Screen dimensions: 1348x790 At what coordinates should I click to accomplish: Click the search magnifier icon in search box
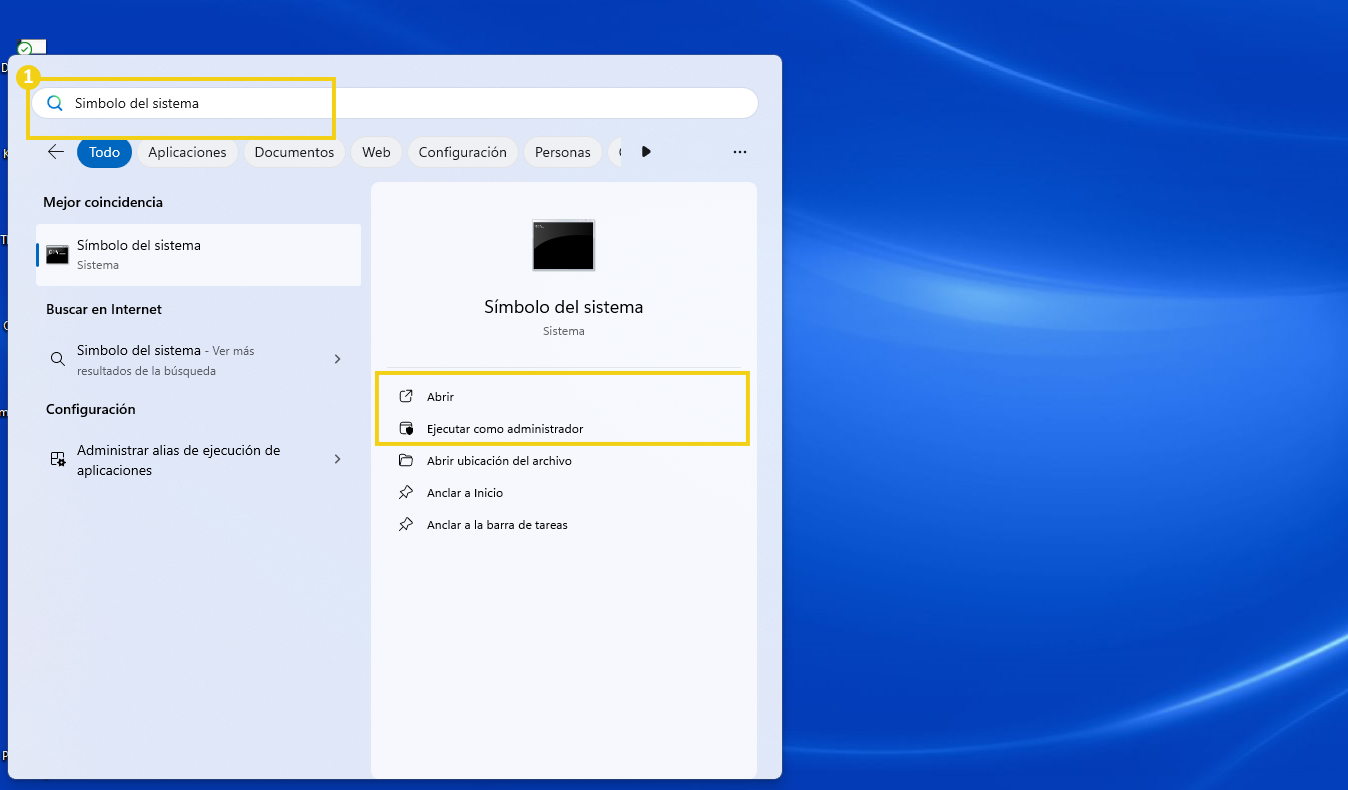pos(55,103)
